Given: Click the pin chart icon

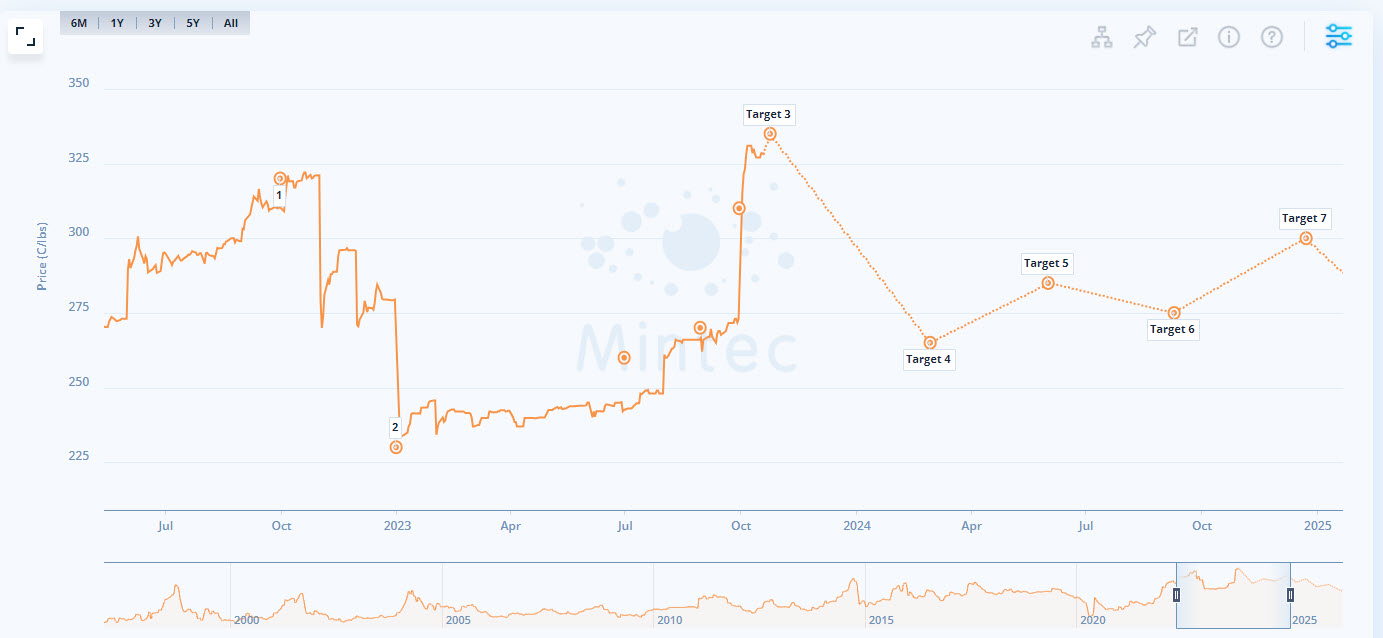Looking at the screenshot, I should tap(1144, 38).
